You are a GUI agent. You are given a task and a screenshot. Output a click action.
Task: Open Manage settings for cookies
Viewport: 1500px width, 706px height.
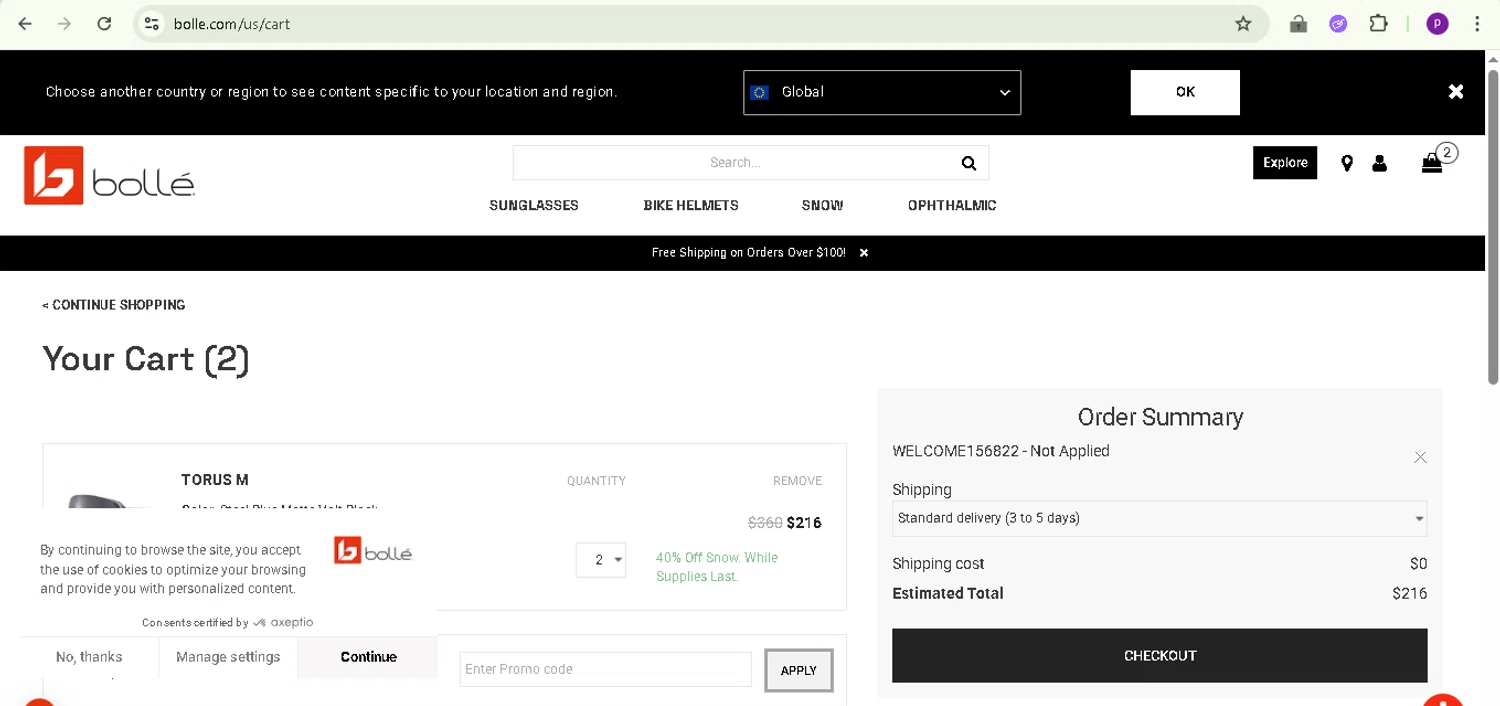pyautogui.click(x=228, y=657)
